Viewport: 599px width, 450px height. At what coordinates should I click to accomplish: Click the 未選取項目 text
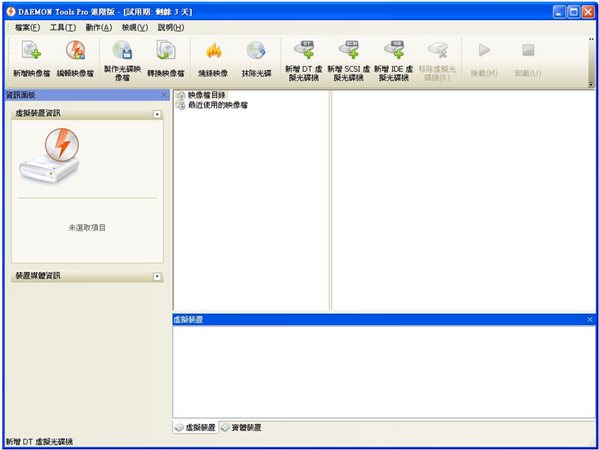click(x=87, y=228)
